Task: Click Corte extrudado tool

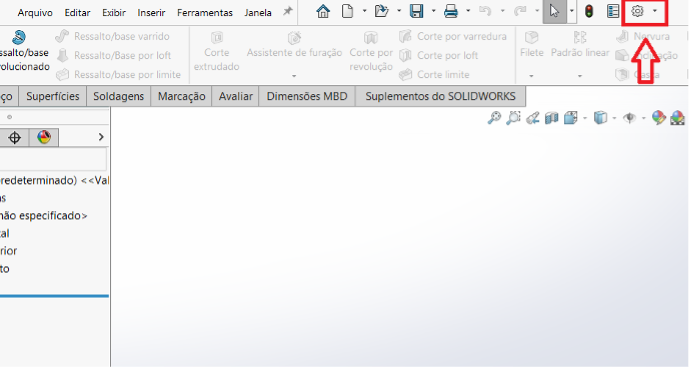Action: [x=217, y=51]
